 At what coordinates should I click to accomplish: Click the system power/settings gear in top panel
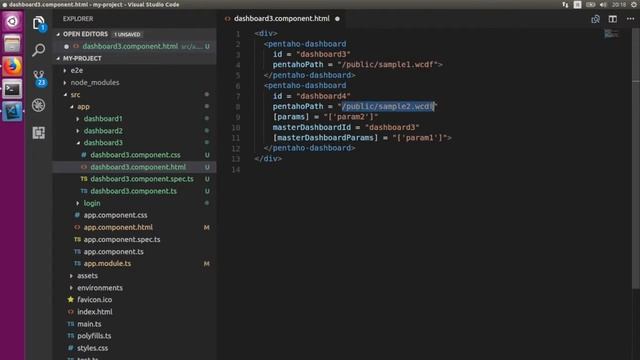pyautogui.click(x=634, y=4)
